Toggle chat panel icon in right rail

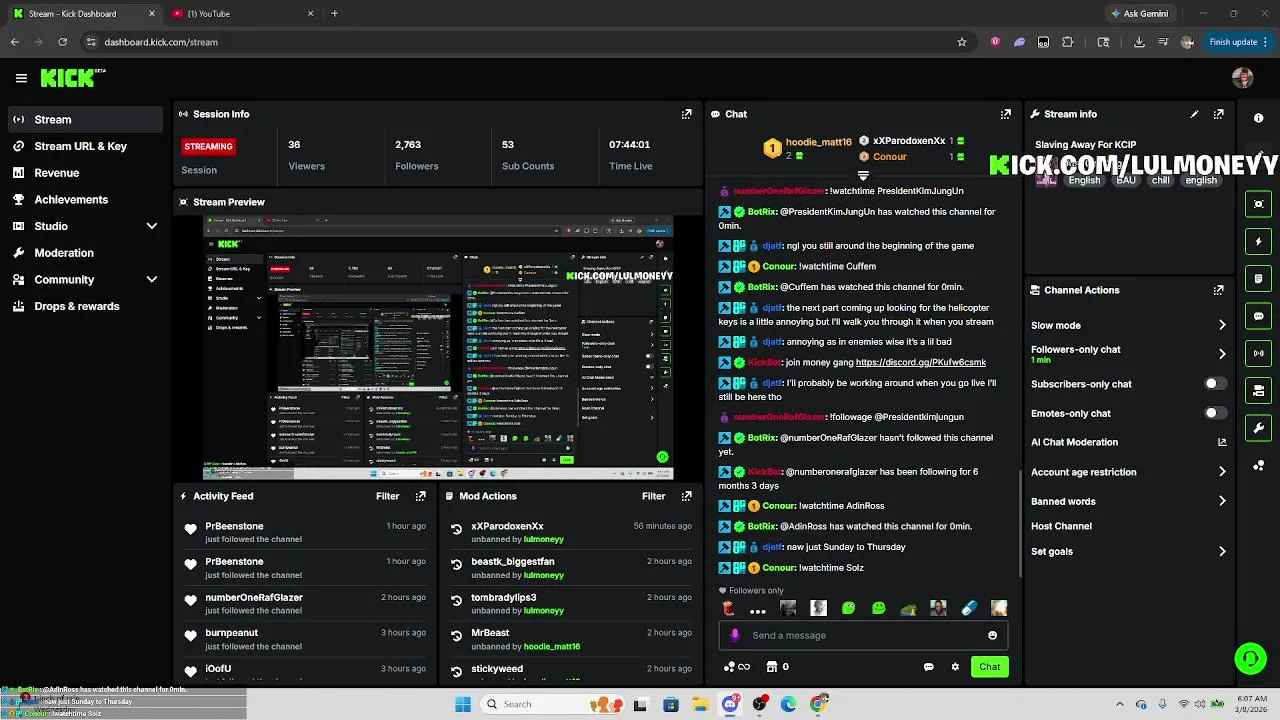coord(1258,316)
